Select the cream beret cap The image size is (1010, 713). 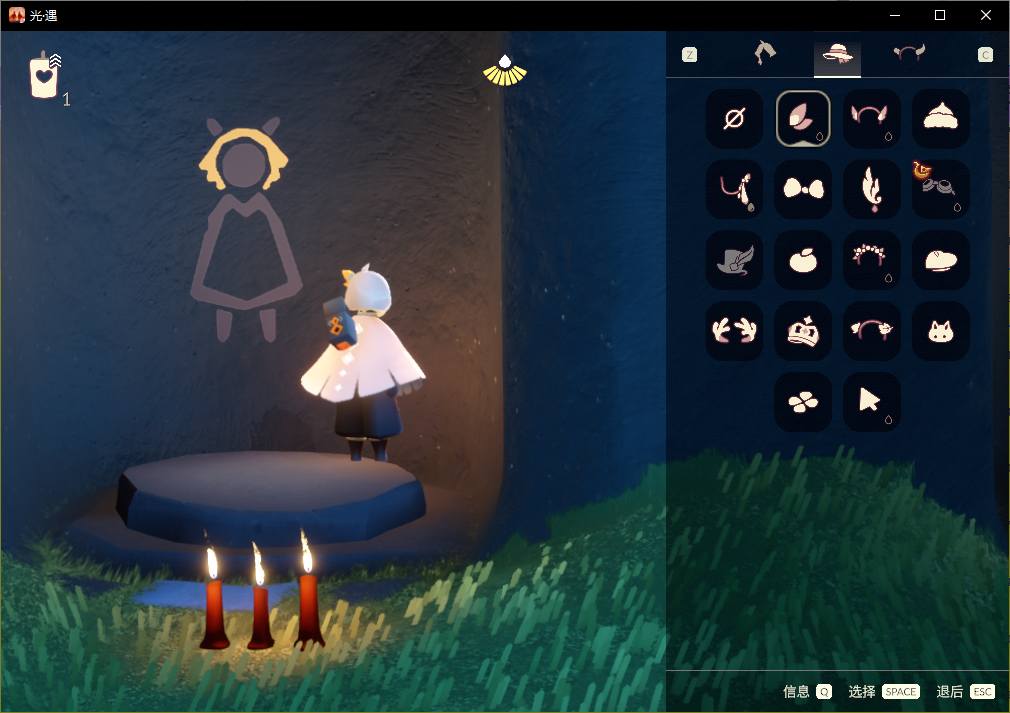click(x=940, y=260)
